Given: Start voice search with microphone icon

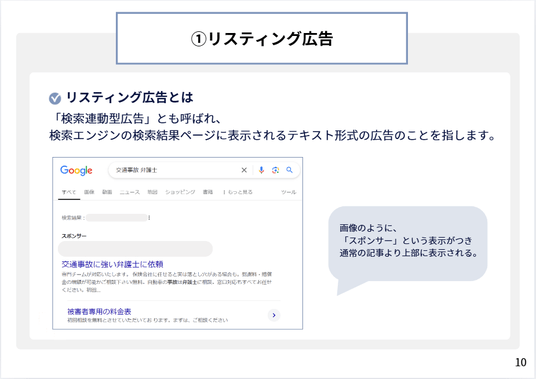Looking at the screenshot, I should pyautogui.click(x=261, y=170).
